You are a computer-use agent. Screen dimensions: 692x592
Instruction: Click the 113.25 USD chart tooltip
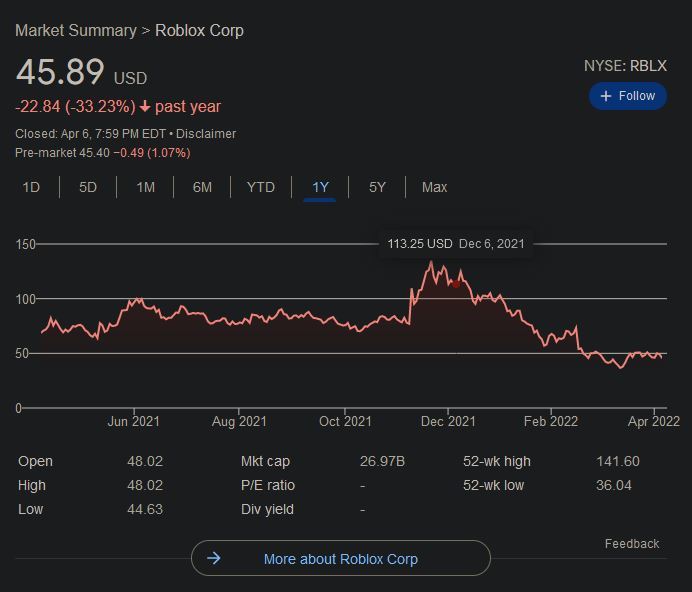tap(456, 244)
